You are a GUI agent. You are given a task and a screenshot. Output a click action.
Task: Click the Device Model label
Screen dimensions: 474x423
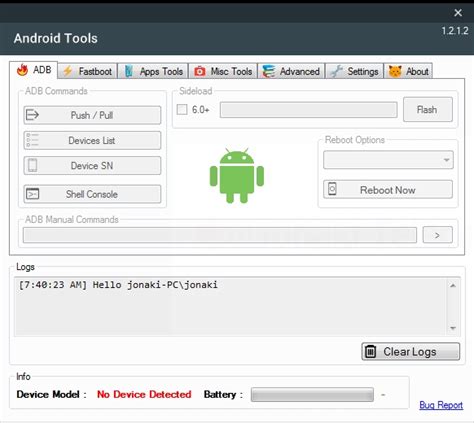pyautogui.click(x=51, y=394)
